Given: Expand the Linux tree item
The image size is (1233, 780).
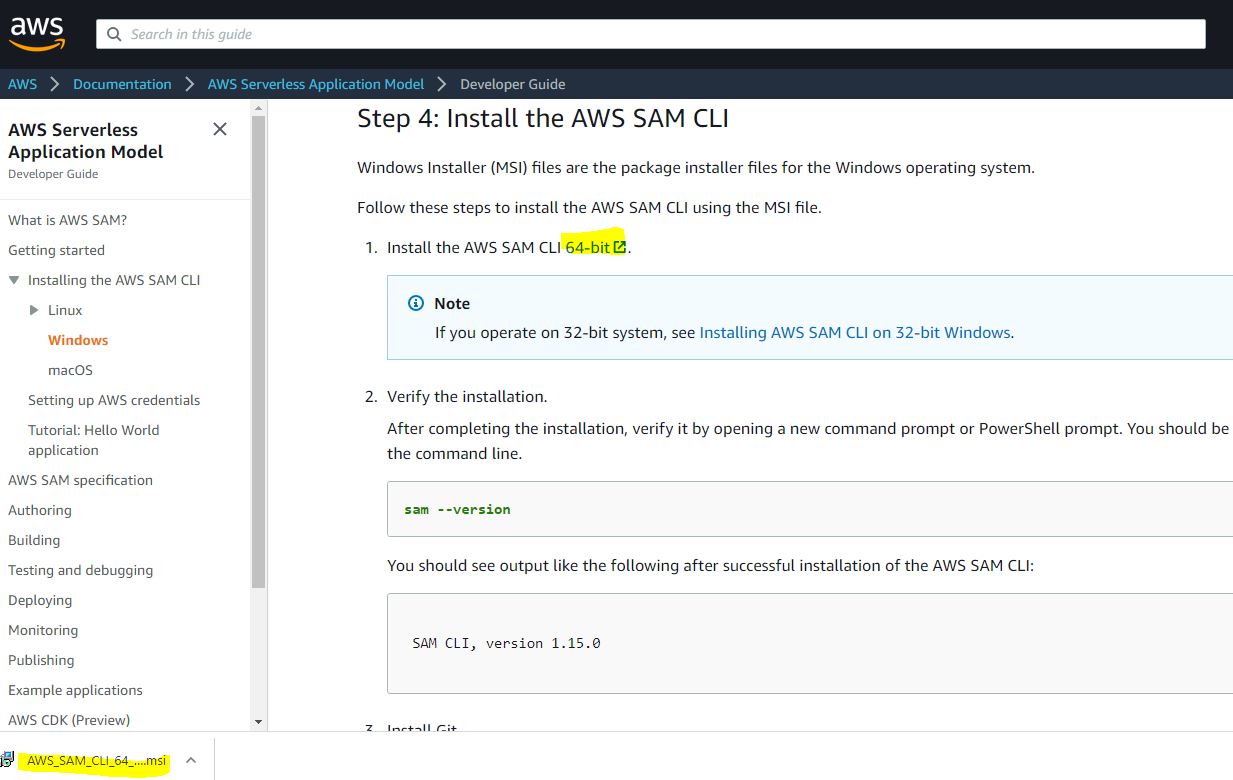Looking at the screenshot, I should pyautogui.click(x=34, y=310).
